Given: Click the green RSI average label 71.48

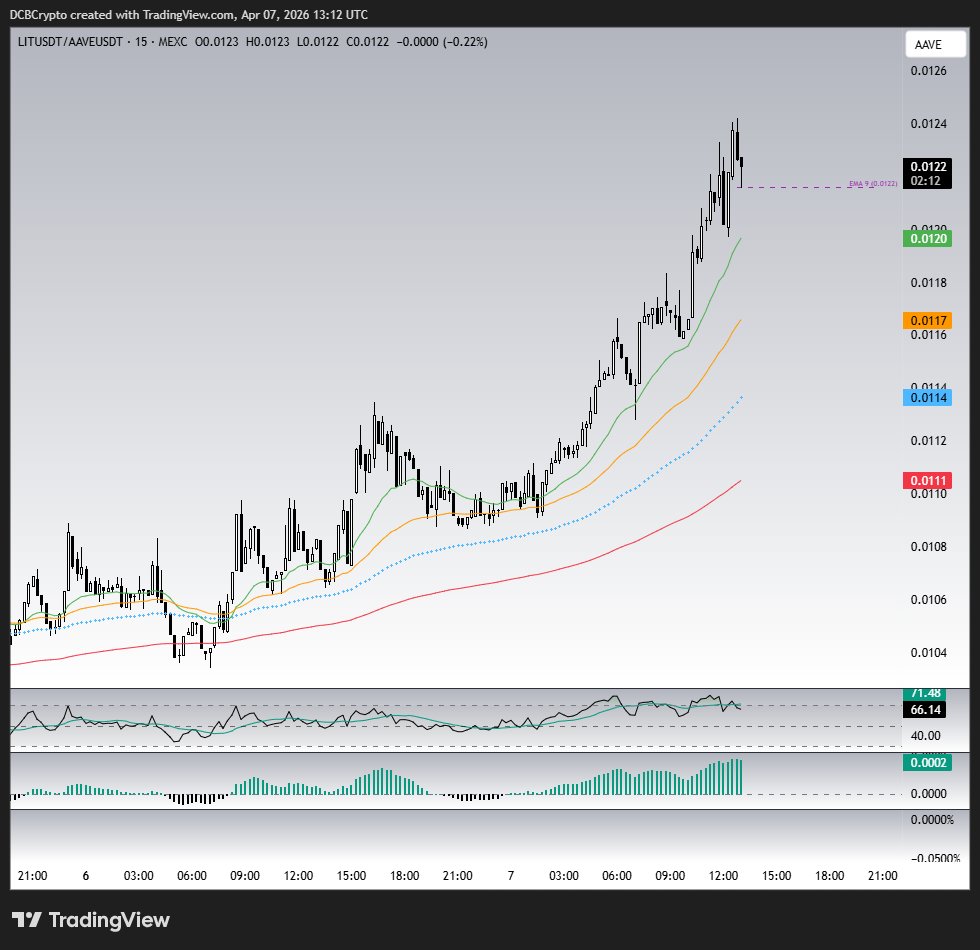Looking at the screenshot, I should [925, 693].
